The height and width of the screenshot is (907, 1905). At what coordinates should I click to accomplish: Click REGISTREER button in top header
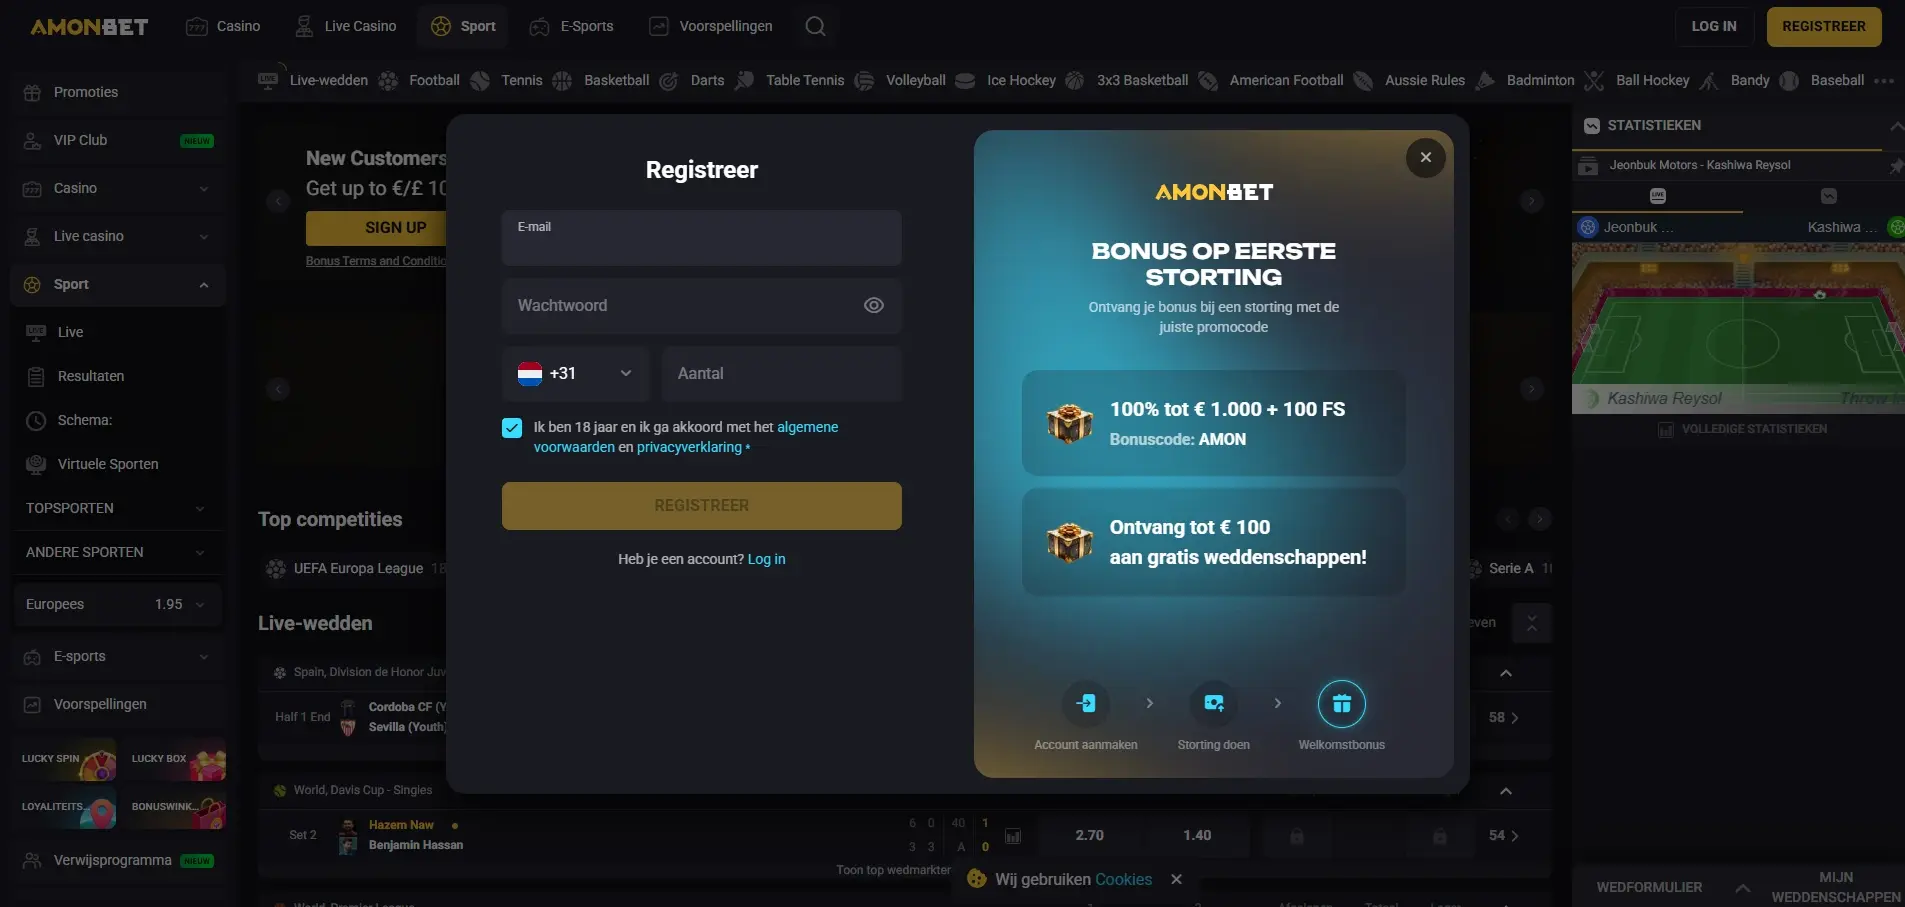[1824, 26]
